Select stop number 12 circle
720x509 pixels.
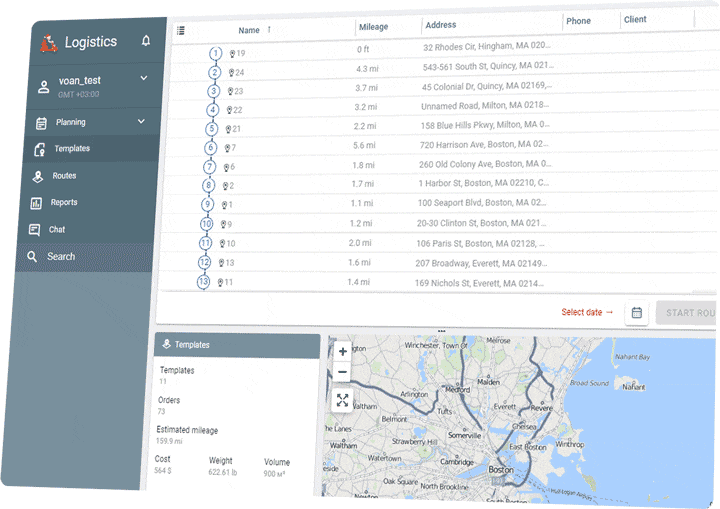[204, 262]
